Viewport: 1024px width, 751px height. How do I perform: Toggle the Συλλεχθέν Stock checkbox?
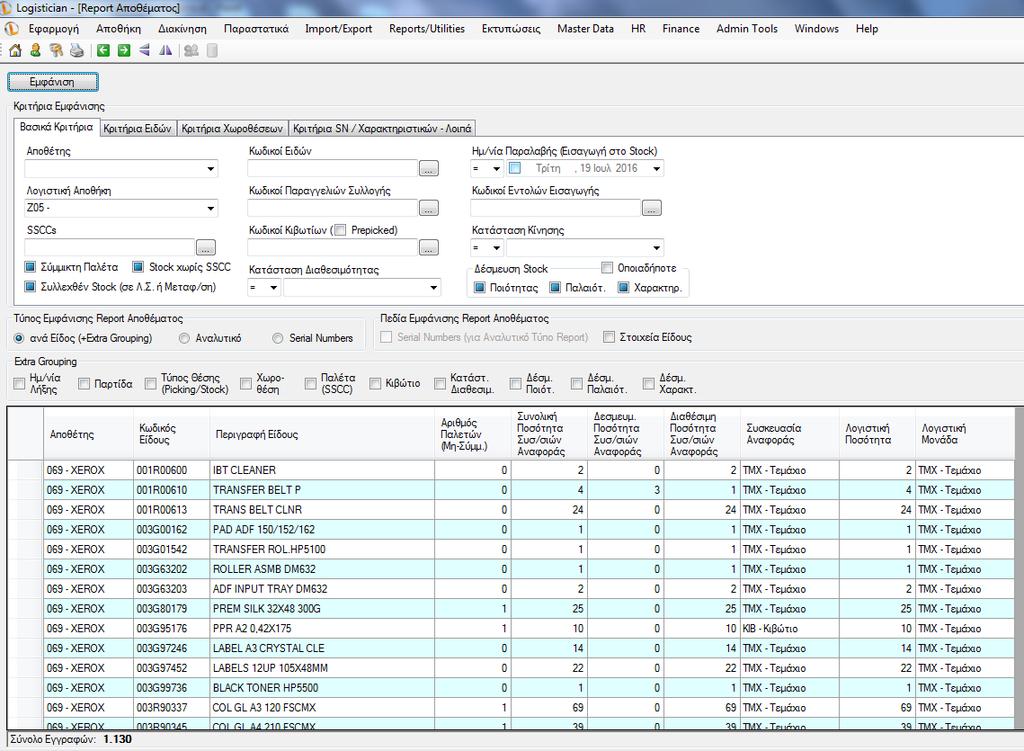coord(30,287)
